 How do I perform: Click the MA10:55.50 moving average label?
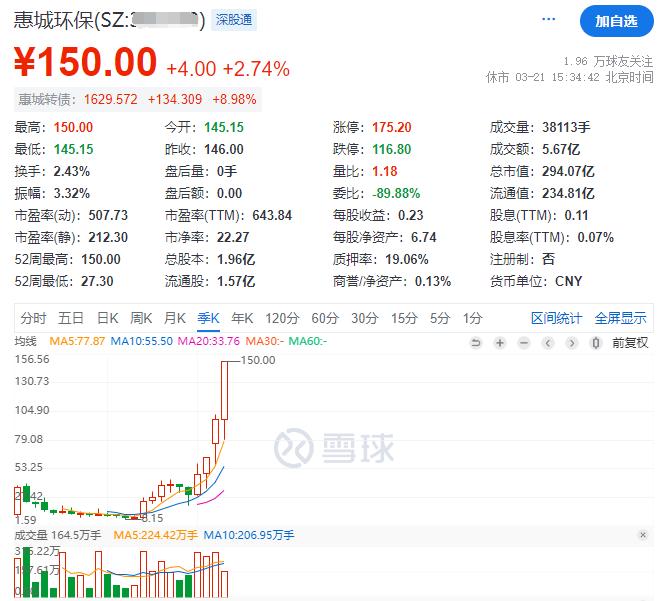(x=142, y=341)
